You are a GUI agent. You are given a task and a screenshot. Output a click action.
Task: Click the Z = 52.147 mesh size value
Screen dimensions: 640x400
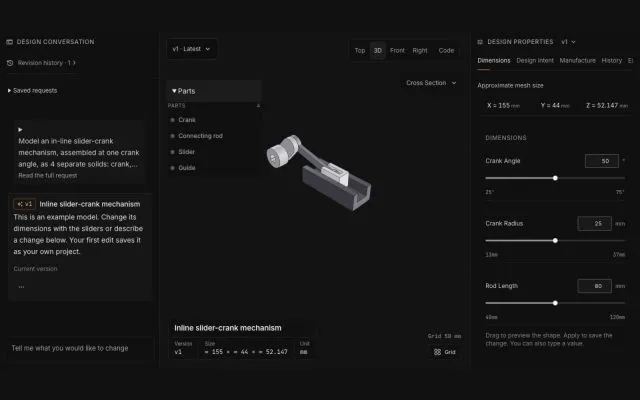(607, 106)
